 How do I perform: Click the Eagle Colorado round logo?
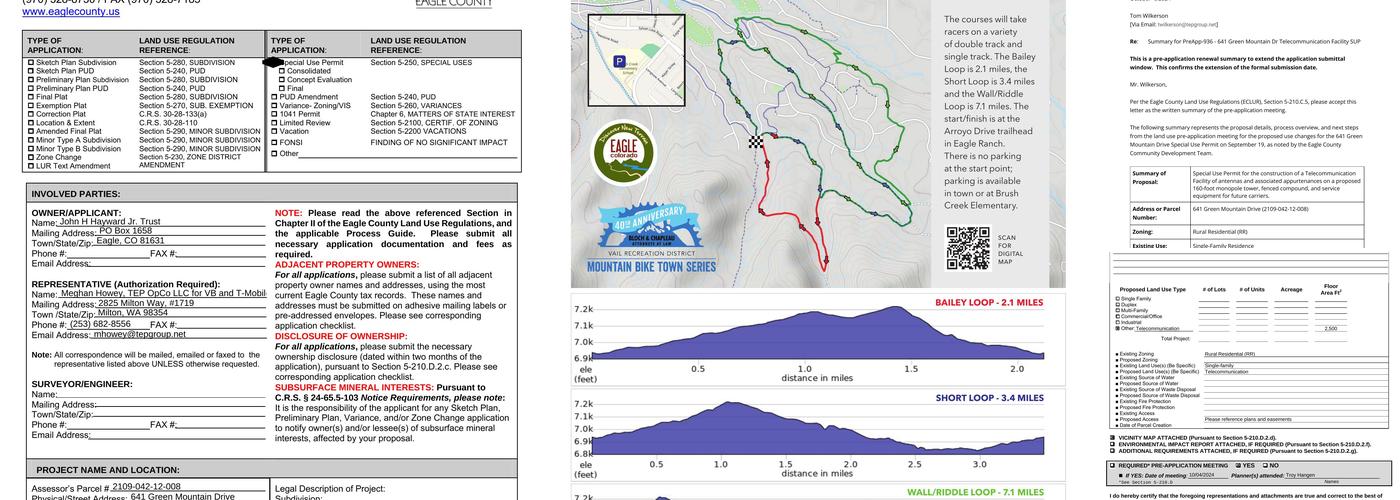[x=623, y=154]
